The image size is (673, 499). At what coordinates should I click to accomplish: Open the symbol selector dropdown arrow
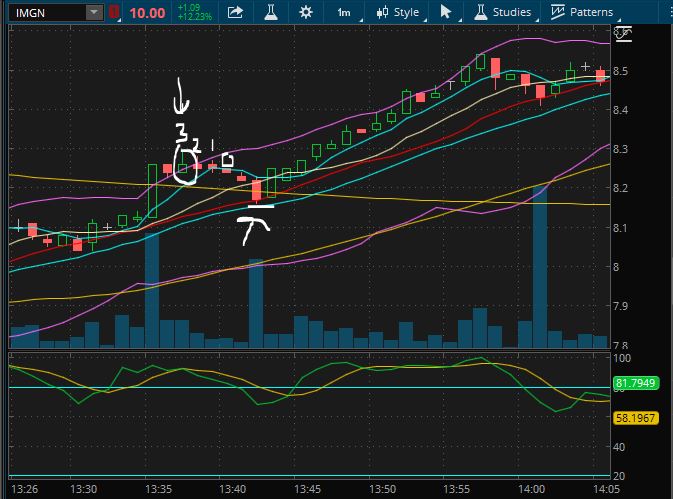[x=94, y=13]
